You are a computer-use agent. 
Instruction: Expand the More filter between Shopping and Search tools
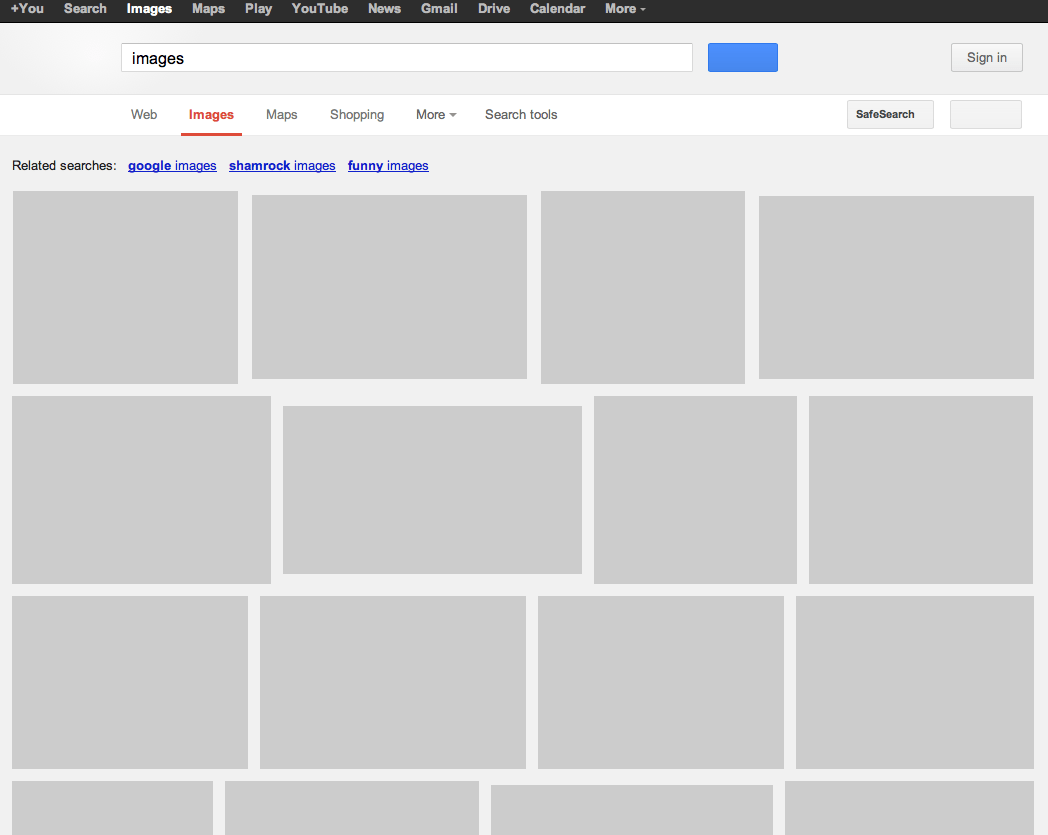pyautogui.click(x=435, y=114)
